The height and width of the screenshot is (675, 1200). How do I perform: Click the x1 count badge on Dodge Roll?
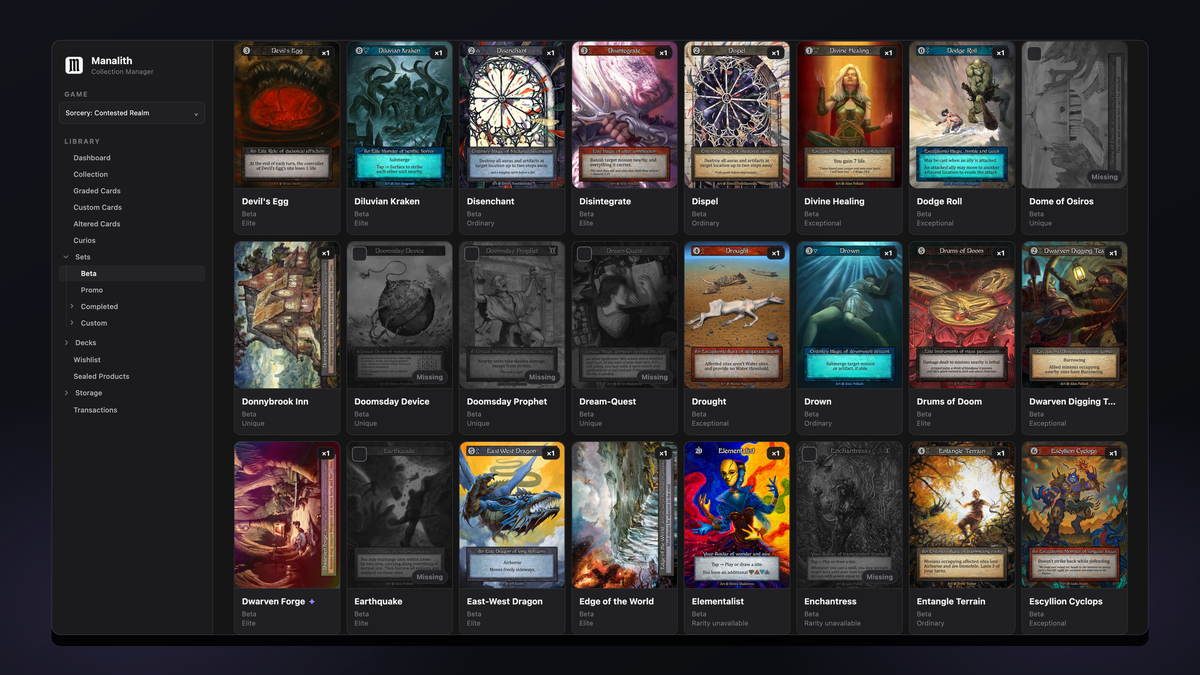pyautogui.click(x=1001, y=53)
